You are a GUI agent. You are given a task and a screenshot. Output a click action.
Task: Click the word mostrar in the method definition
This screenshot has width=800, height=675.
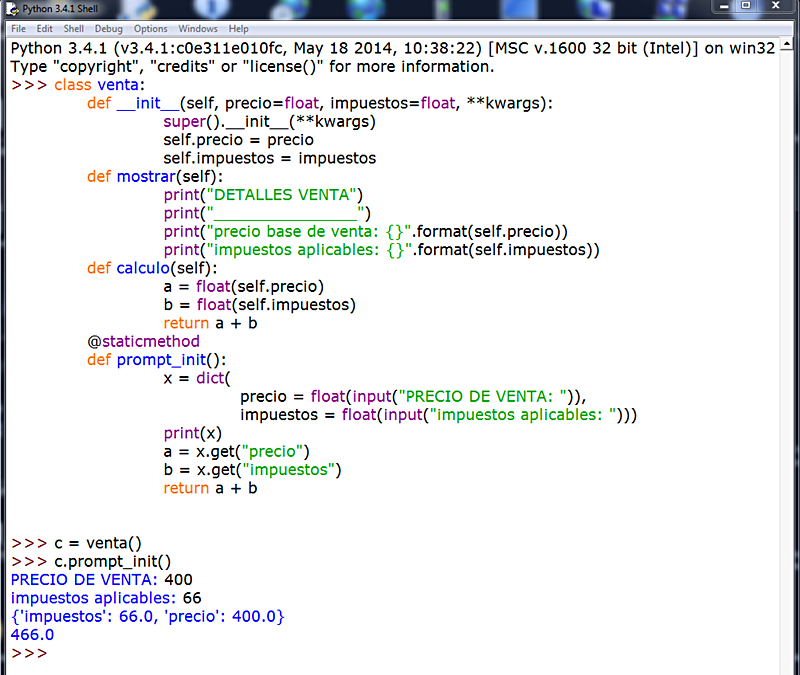147,176
